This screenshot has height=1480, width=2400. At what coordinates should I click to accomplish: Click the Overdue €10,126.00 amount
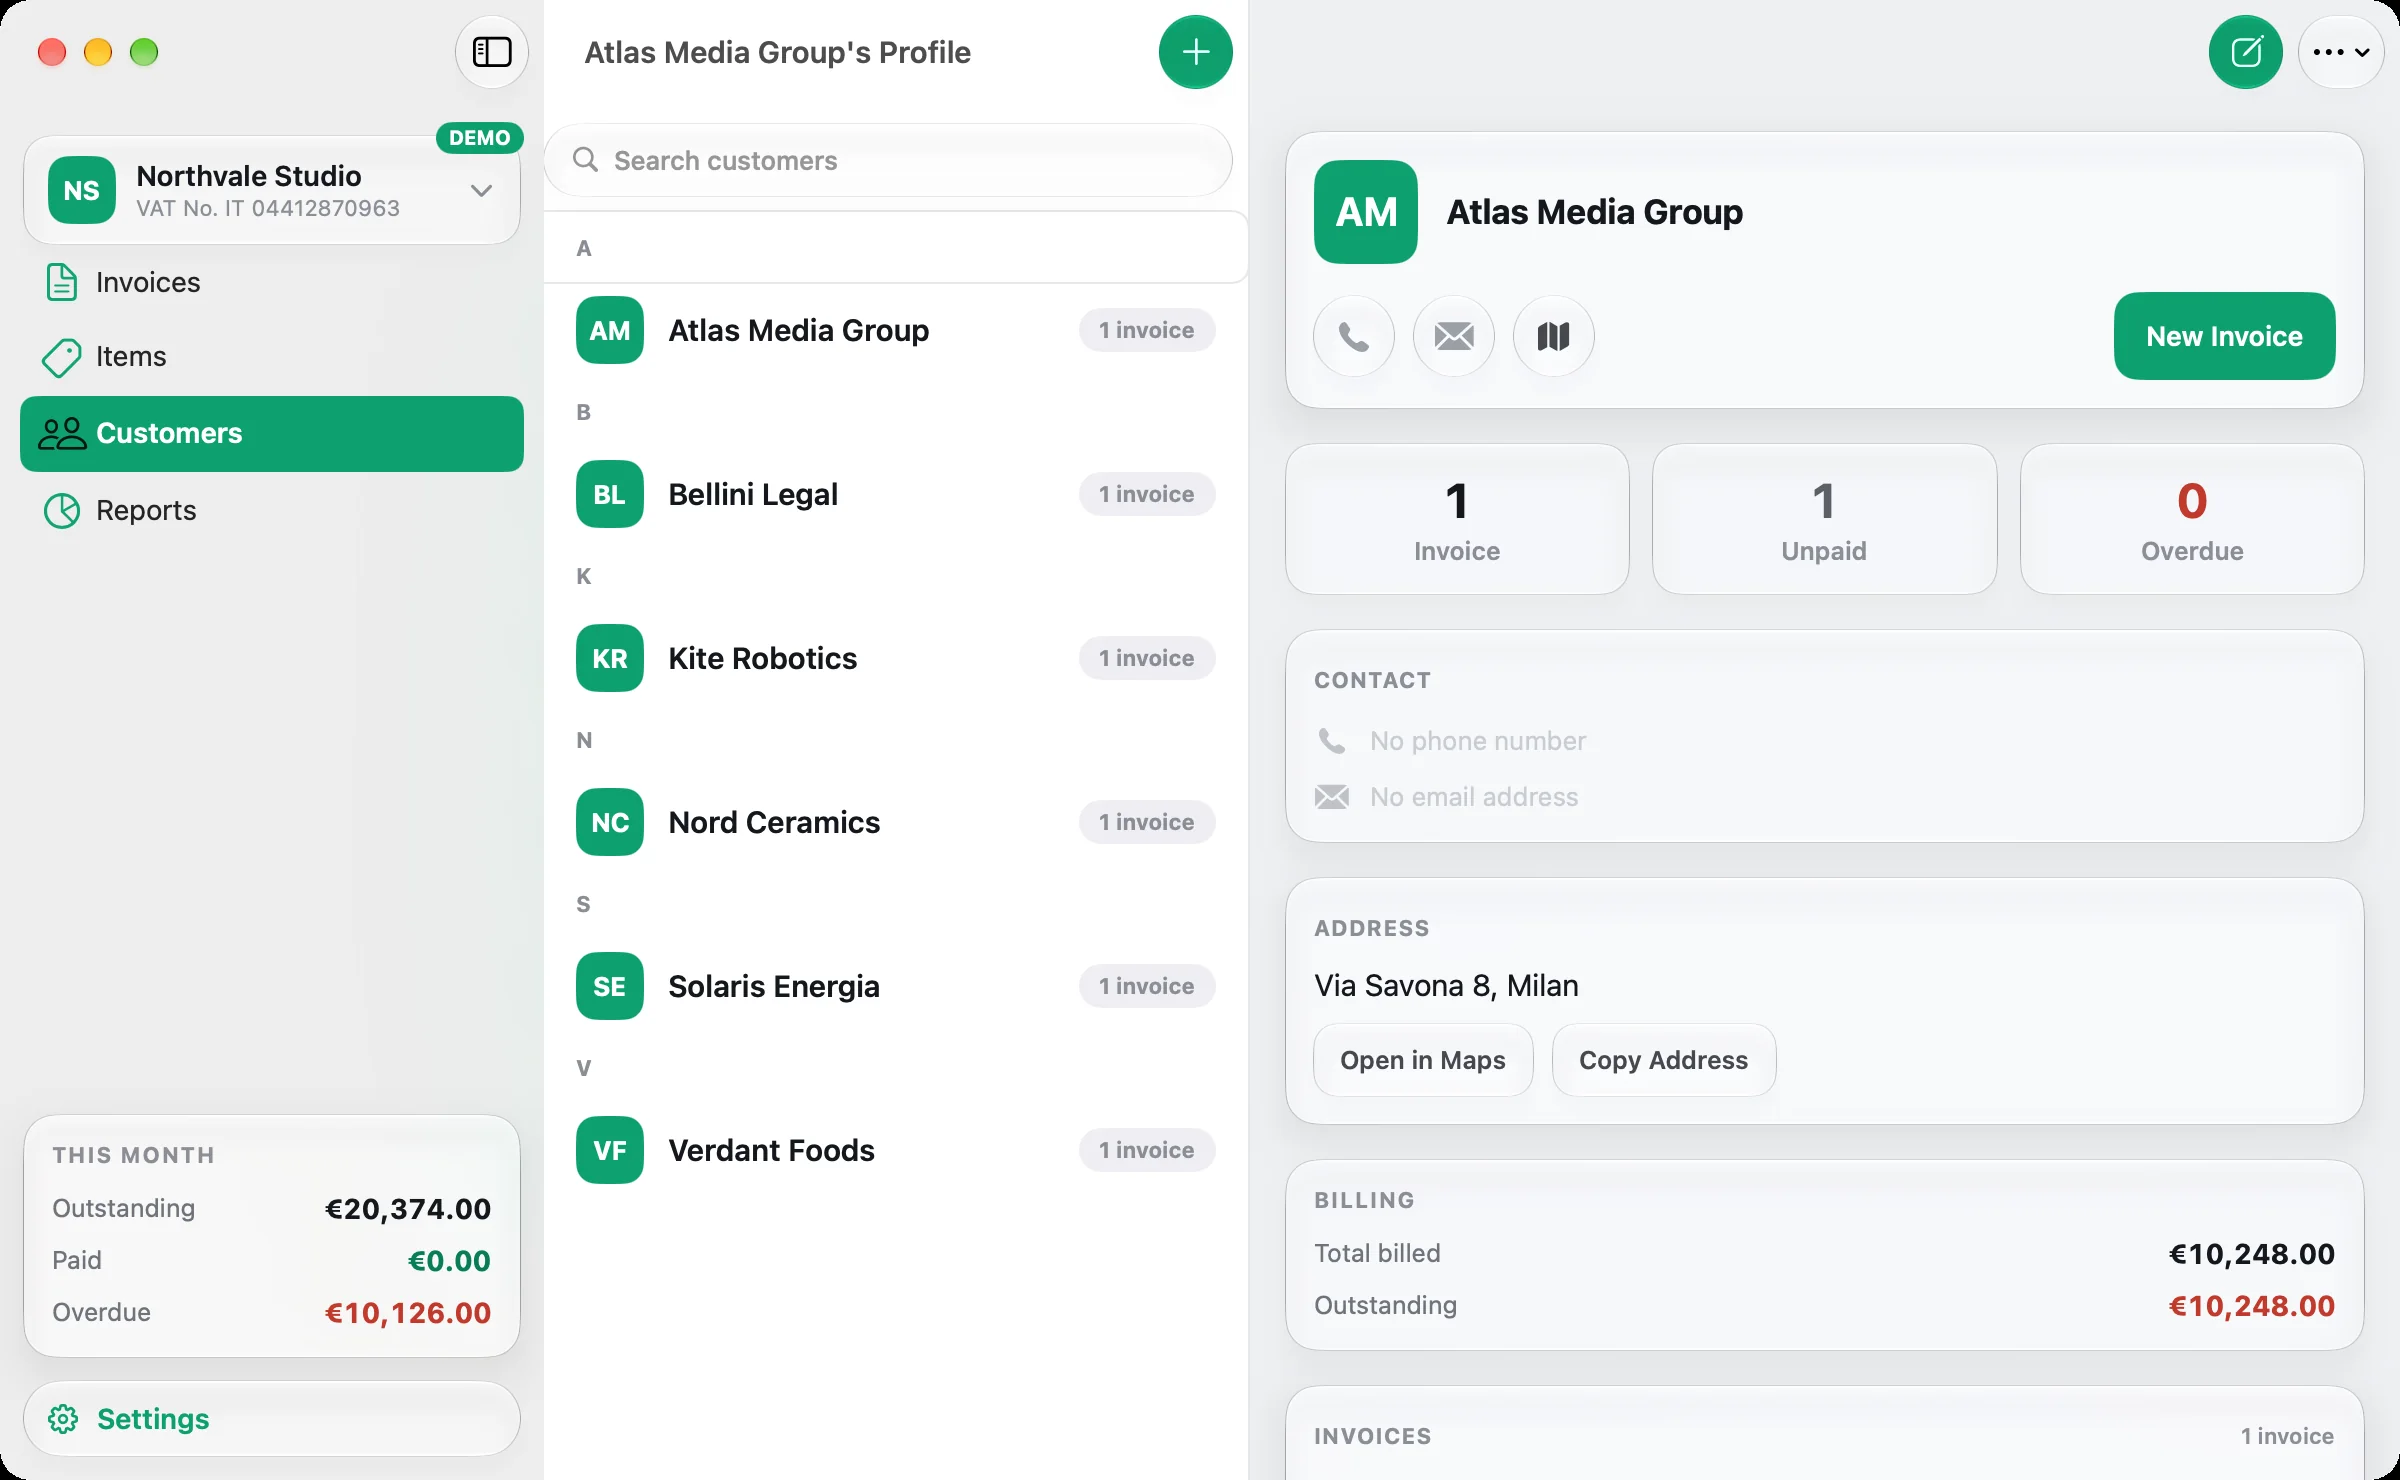[x=408, y=1313]
